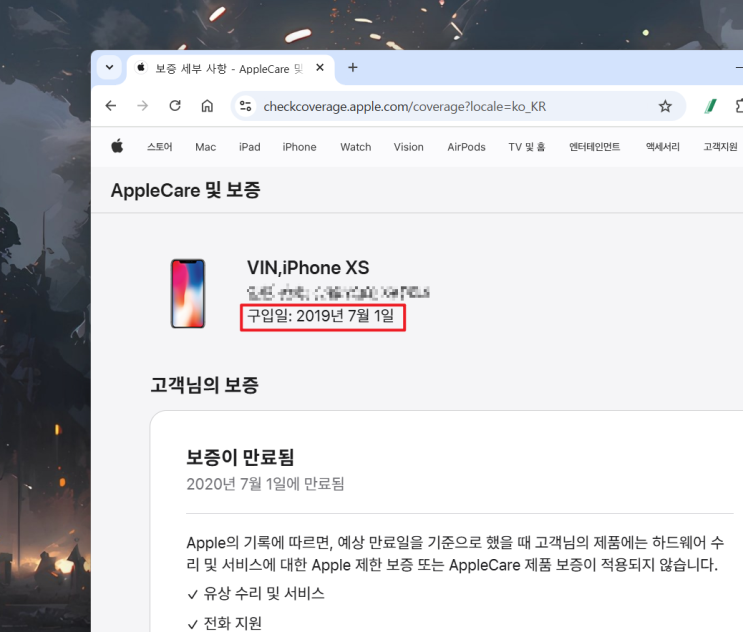Open the Vision menu item

(x=408, y=147)
